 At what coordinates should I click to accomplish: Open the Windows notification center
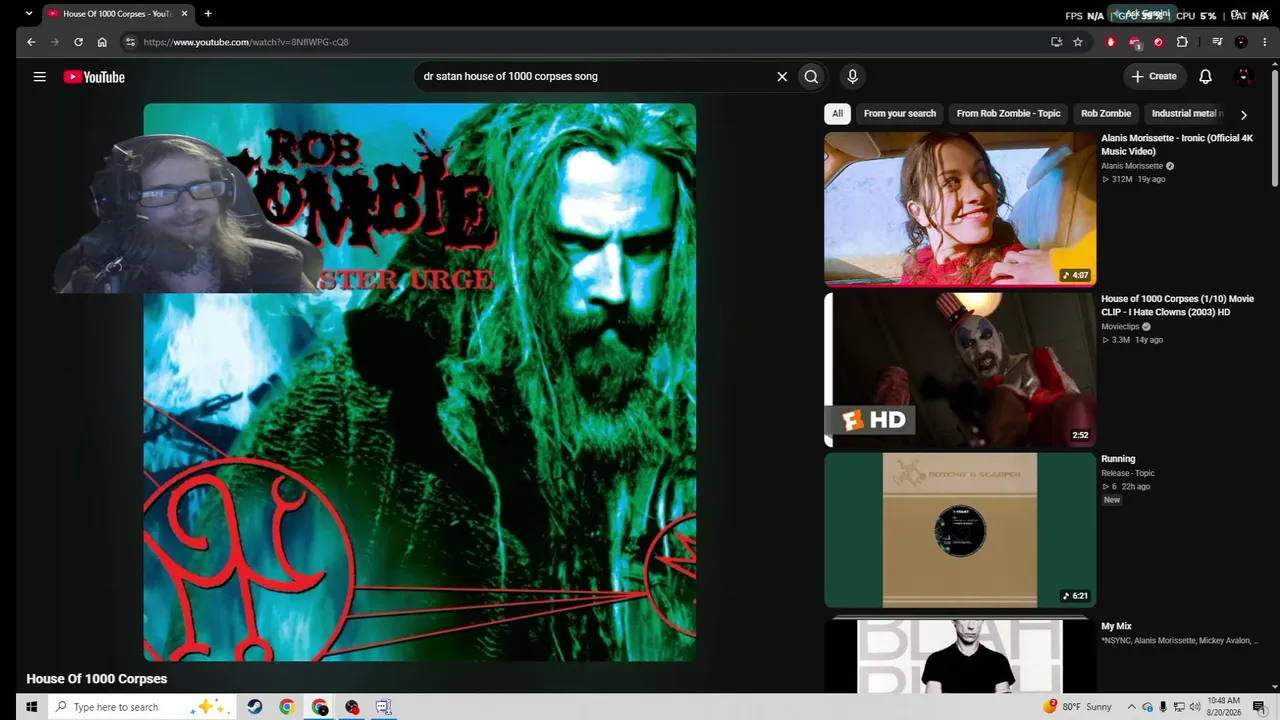1259,707
